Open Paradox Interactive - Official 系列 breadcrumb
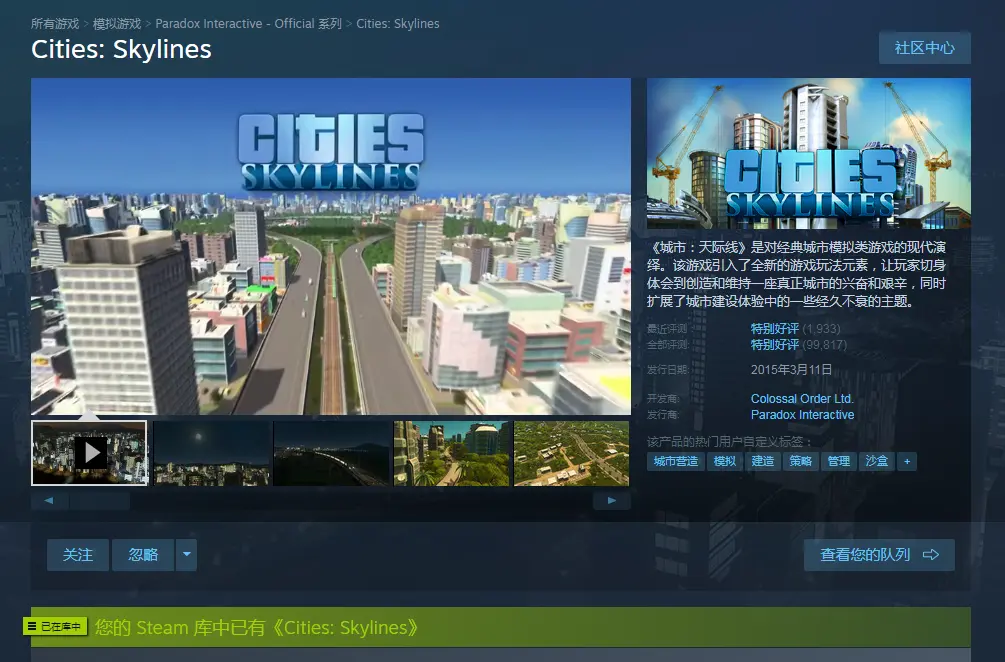Viewport: 1005px width, 662px height. (248, 24)
